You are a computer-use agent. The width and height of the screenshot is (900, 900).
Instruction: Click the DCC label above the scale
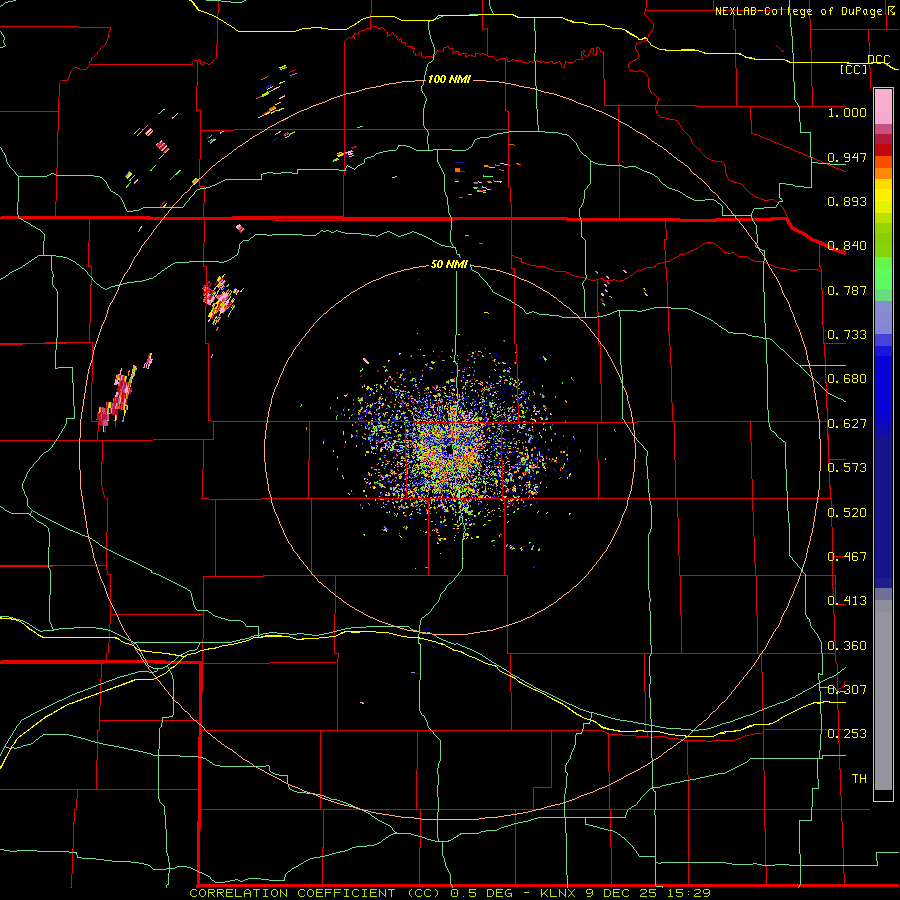(878, 59)
